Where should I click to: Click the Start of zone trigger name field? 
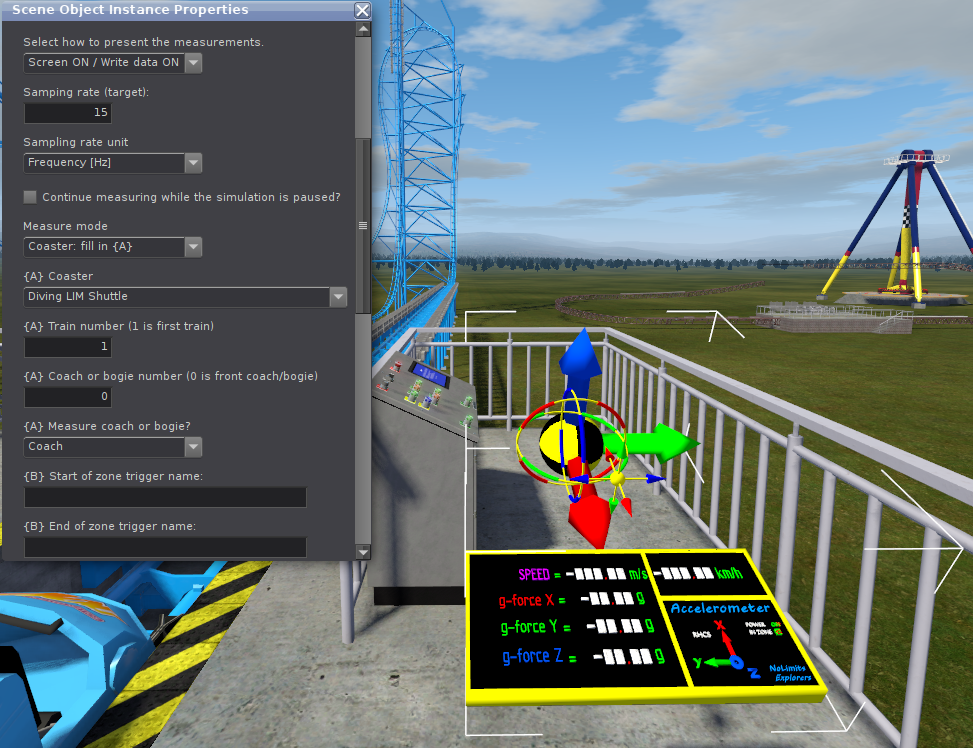click(x=165, y=497)
